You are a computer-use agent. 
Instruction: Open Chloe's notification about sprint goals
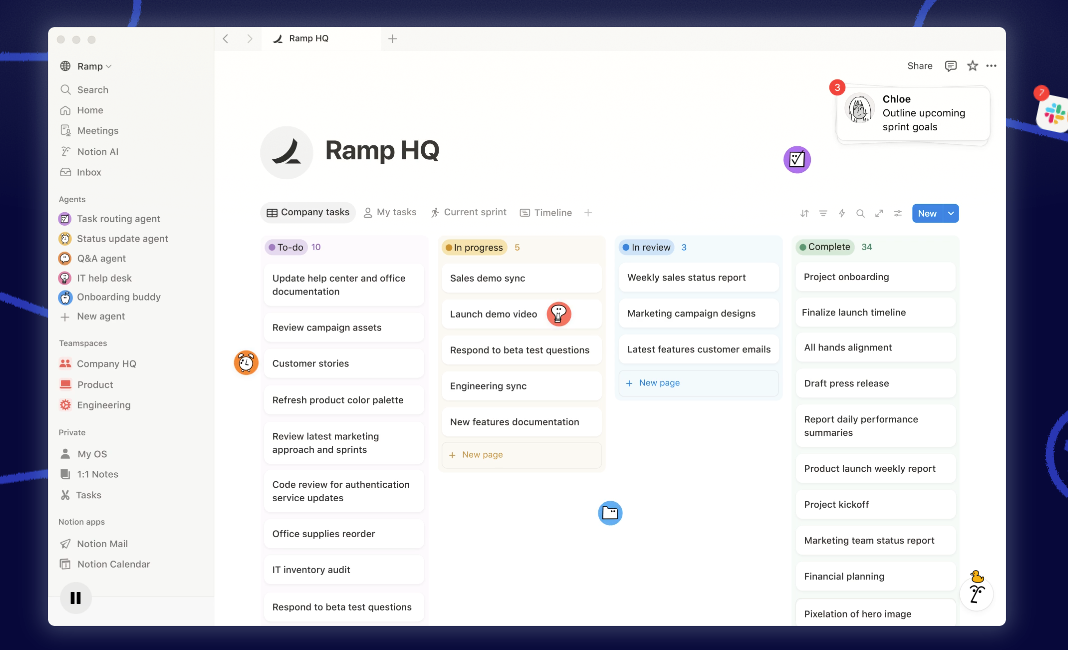pos(913,113)
